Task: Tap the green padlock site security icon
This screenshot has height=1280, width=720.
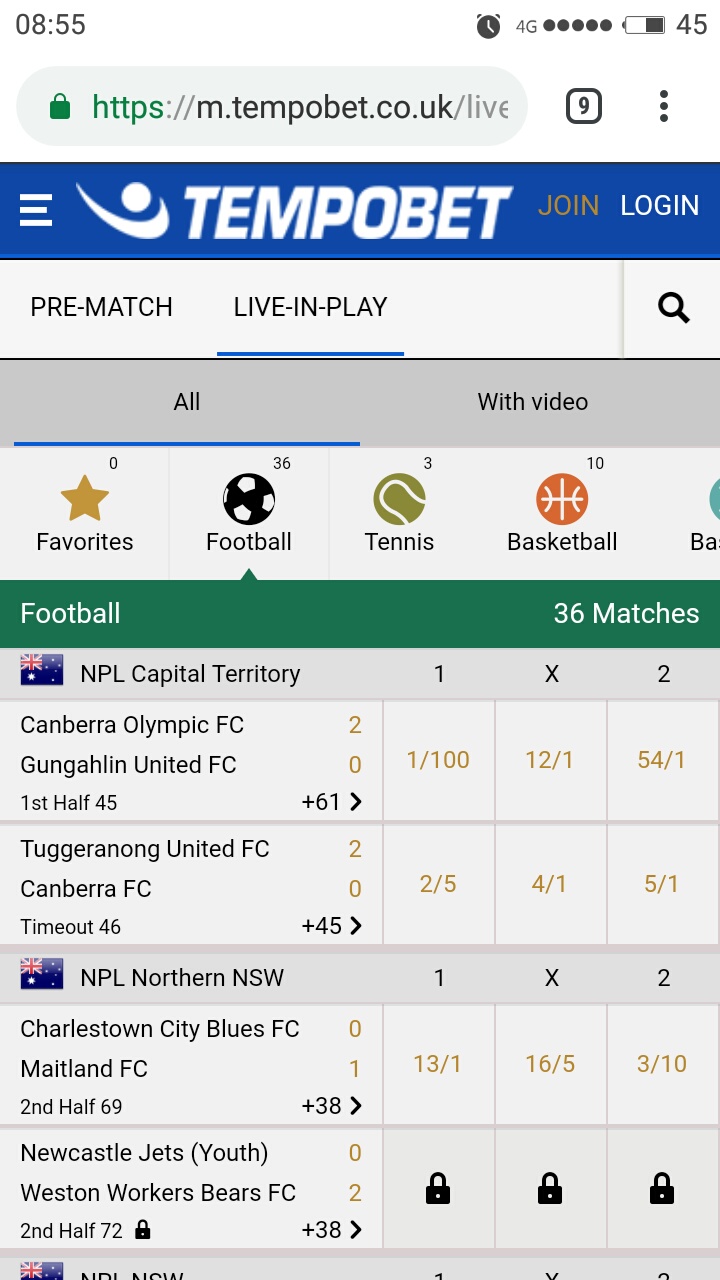Action: pyautogui.click(x=60, y=106)
